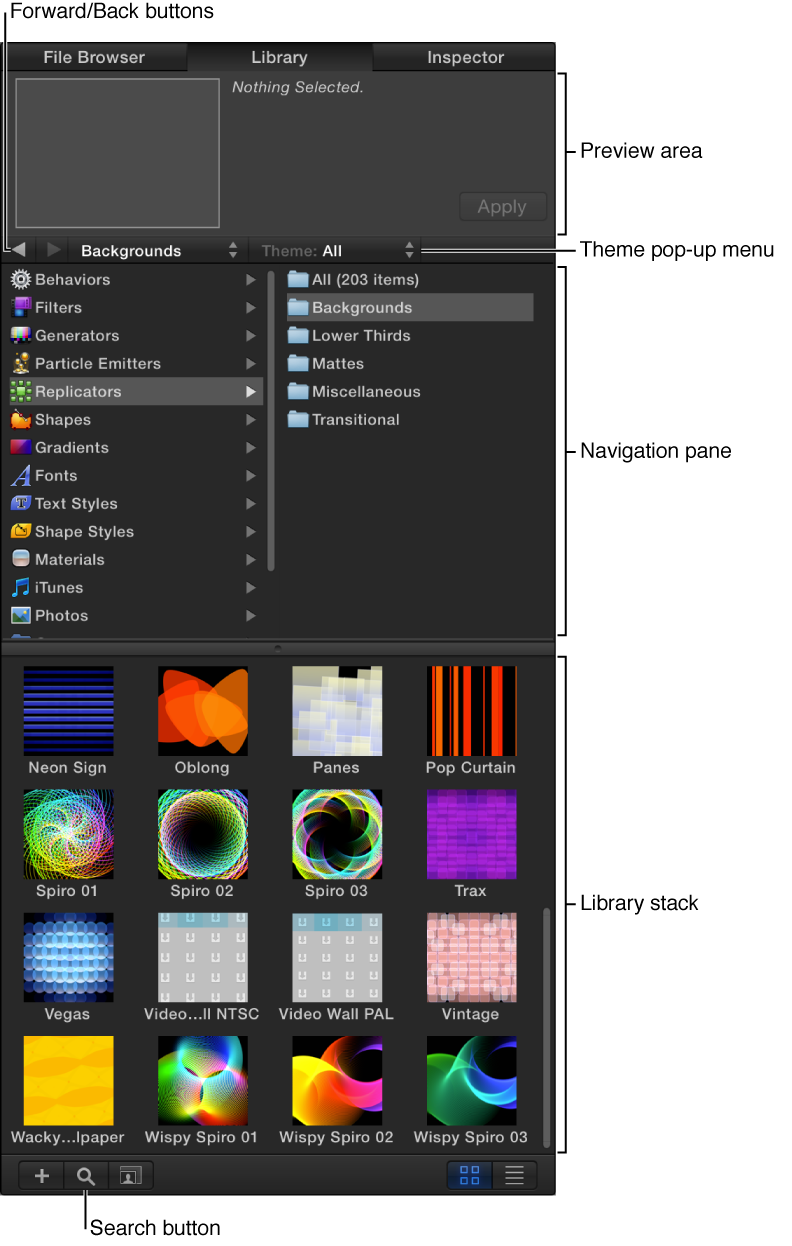Select the Trax thumbnail
Screen dimensions: 792x1246
(471, 834)
